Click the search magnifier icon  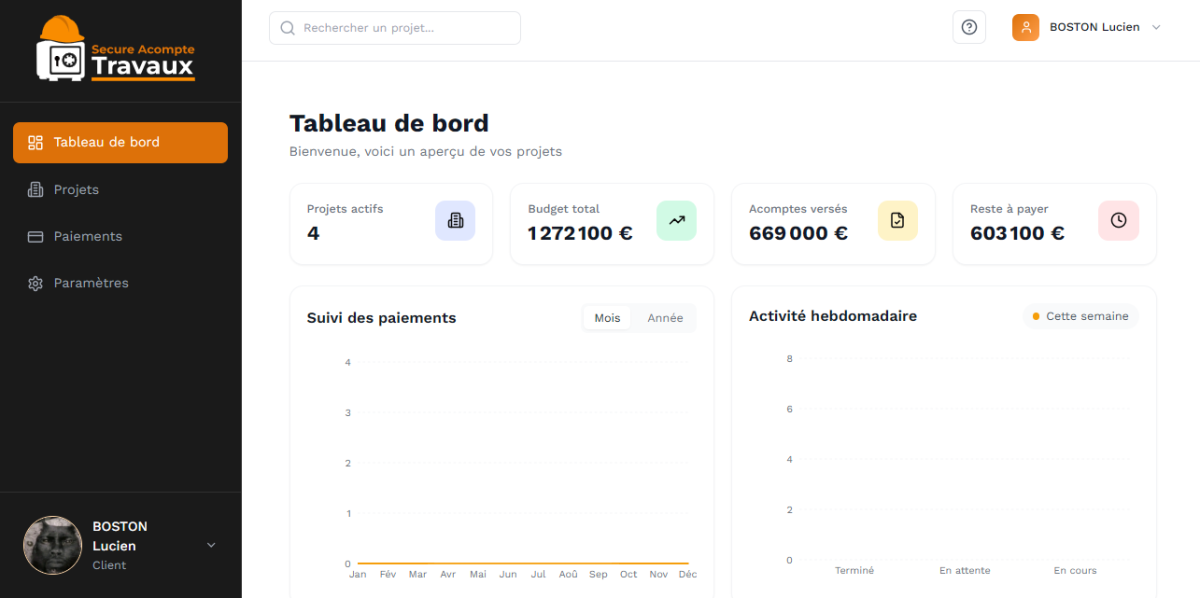coord(288,28)
